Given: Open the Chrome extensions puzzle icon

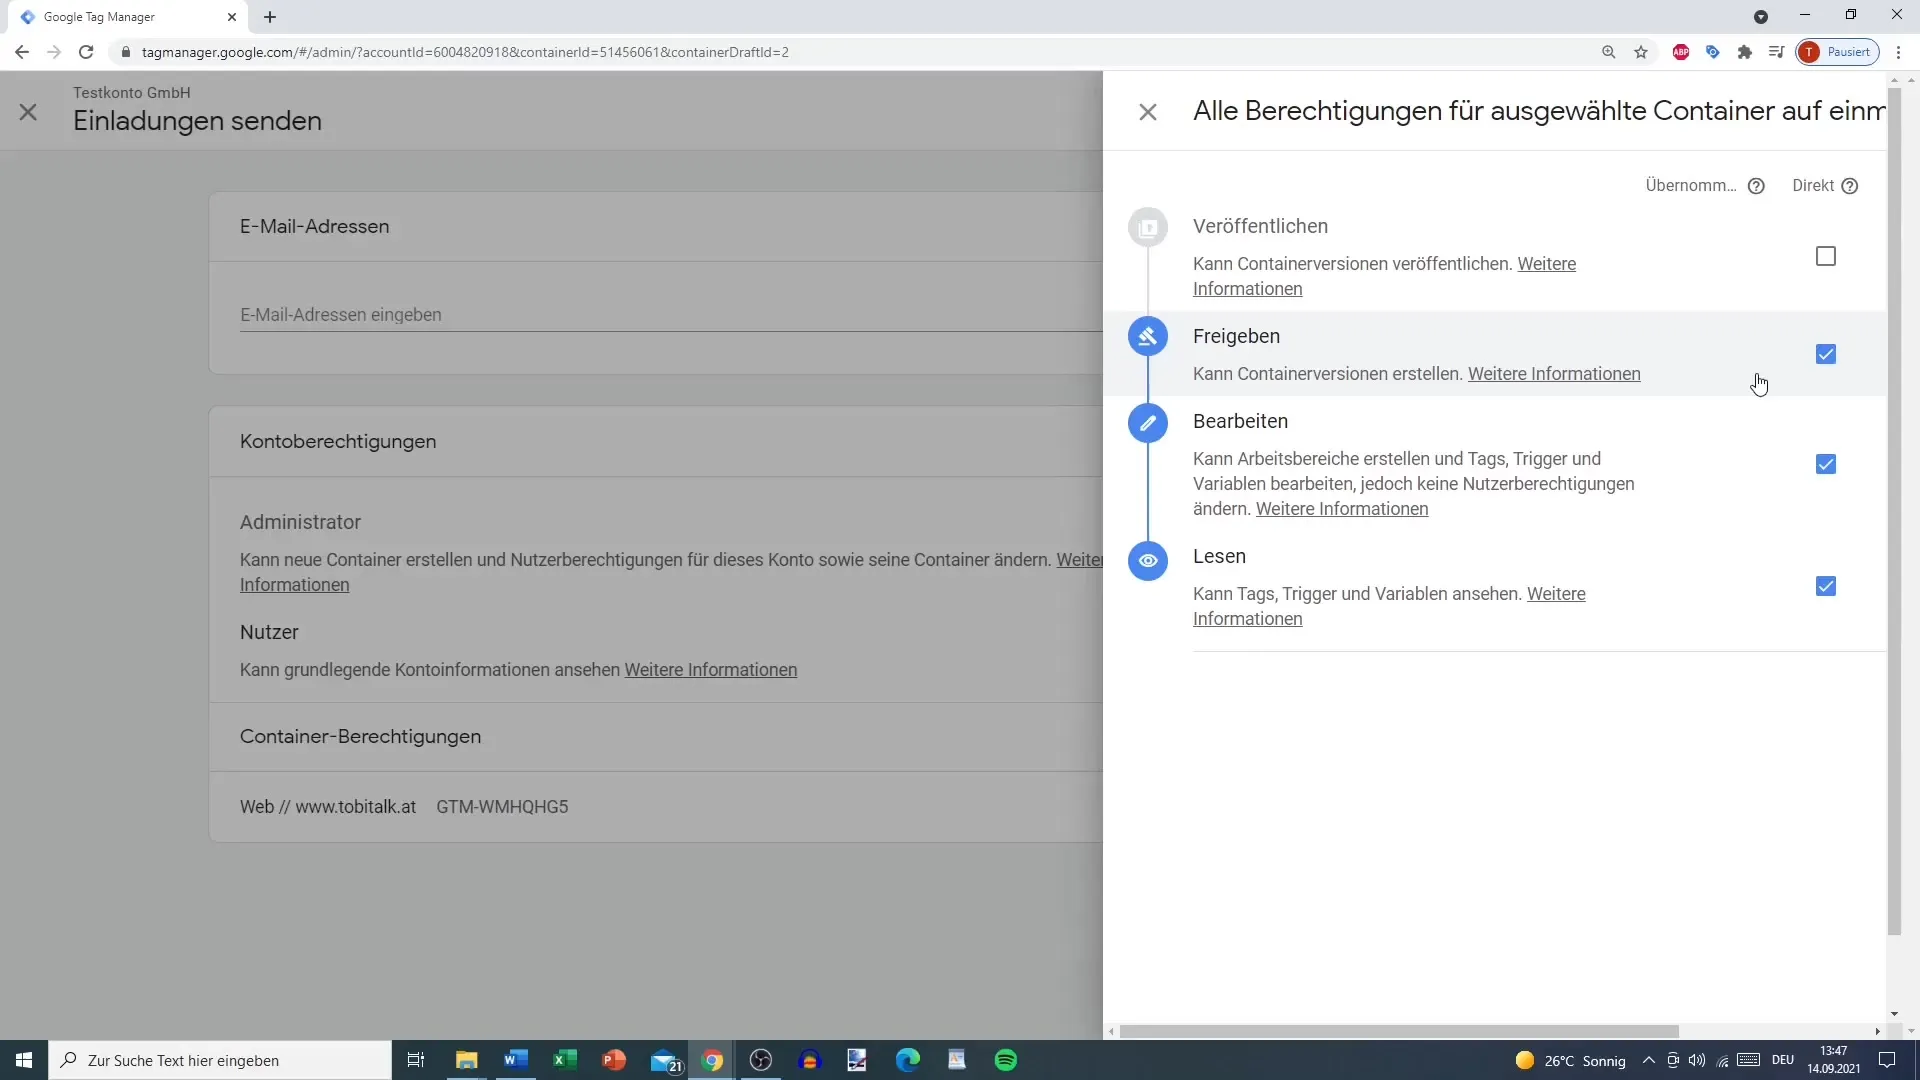Looking at the screenshot, I should click(1745, 52).
